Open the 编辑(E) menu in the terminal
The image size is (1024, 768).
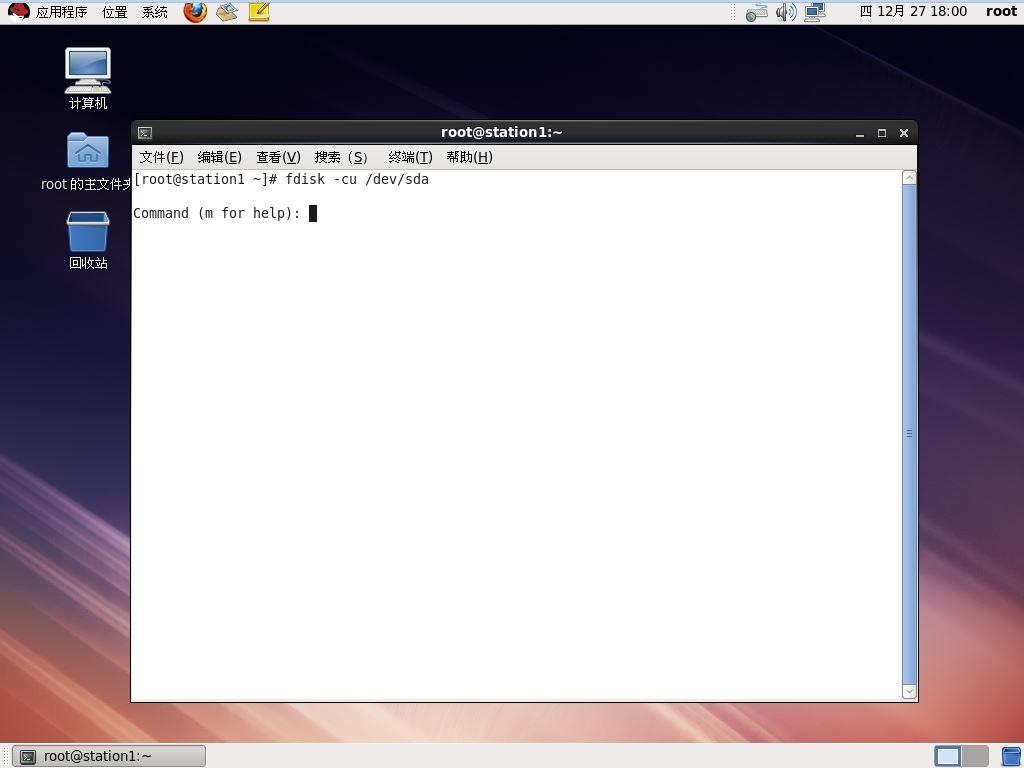[x=219, y=157]
